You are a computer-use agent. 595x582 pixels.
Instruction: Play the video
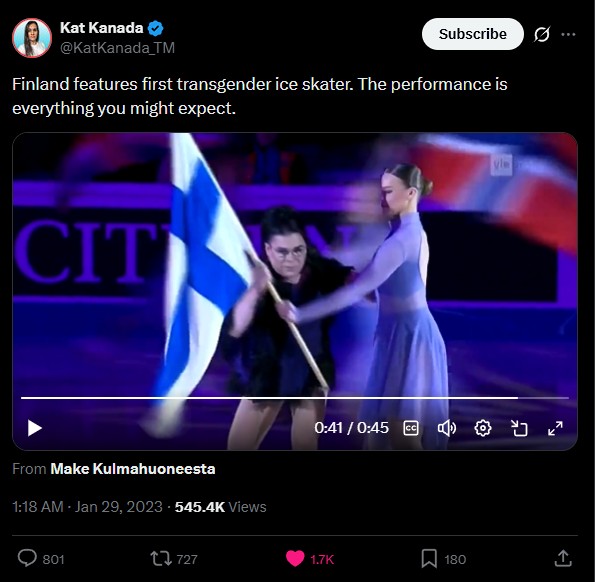[x=35, y=428]
